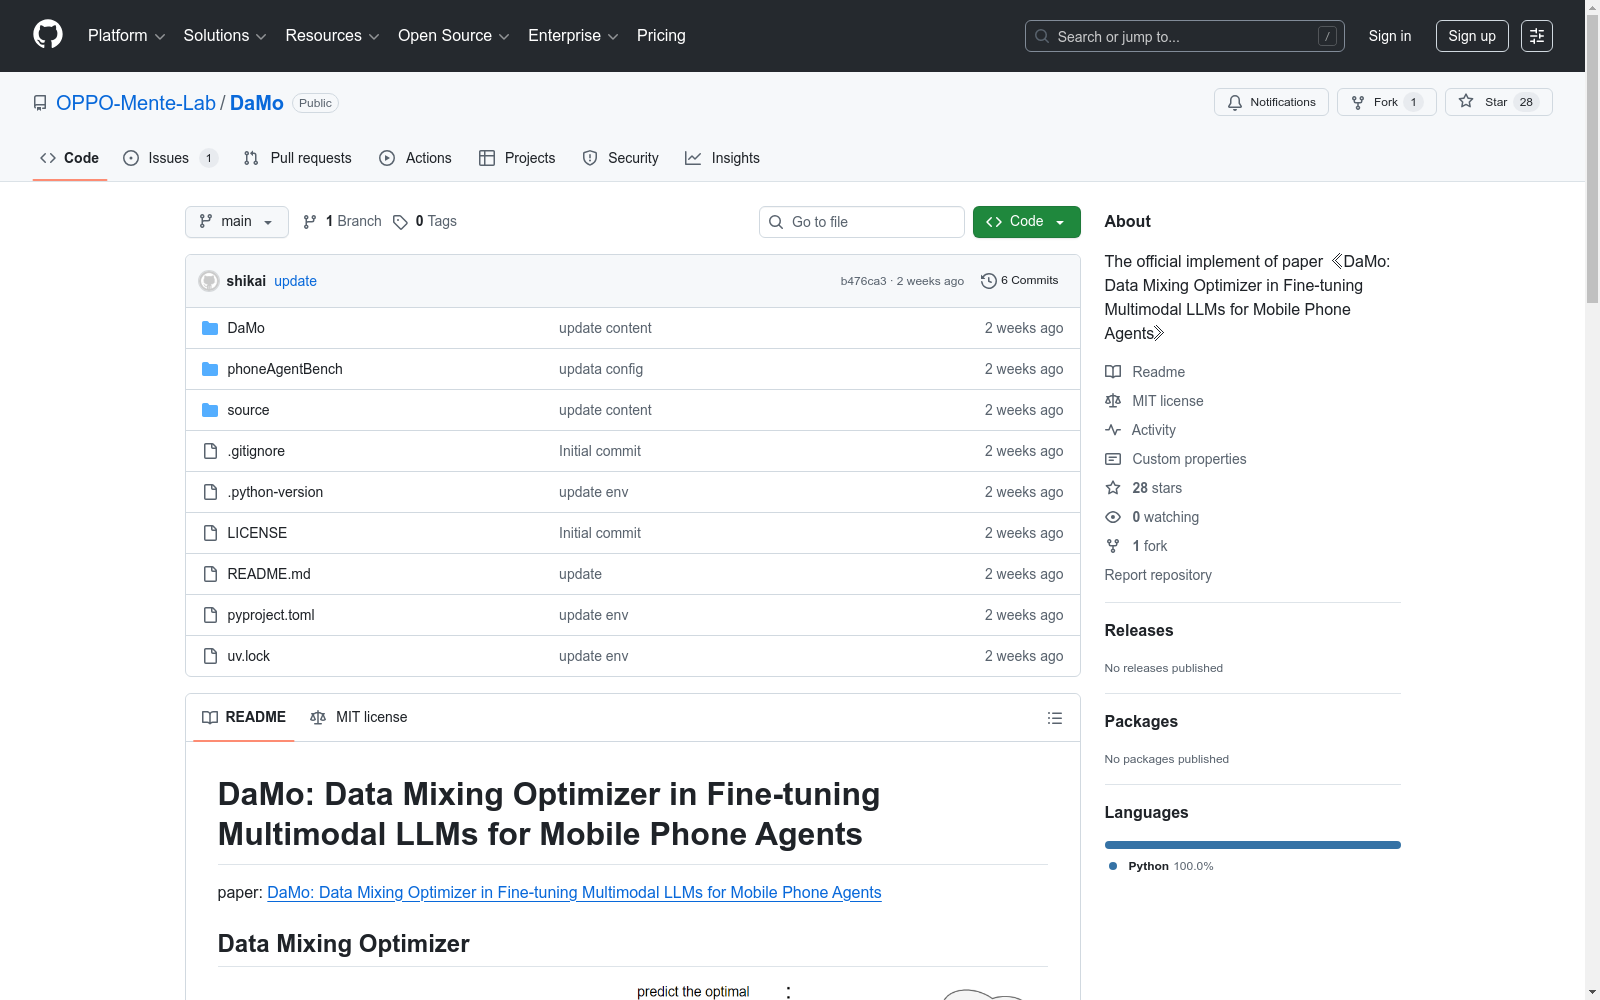
Task: Open the Pull requests tab
Action: click(x=297, y=158)
